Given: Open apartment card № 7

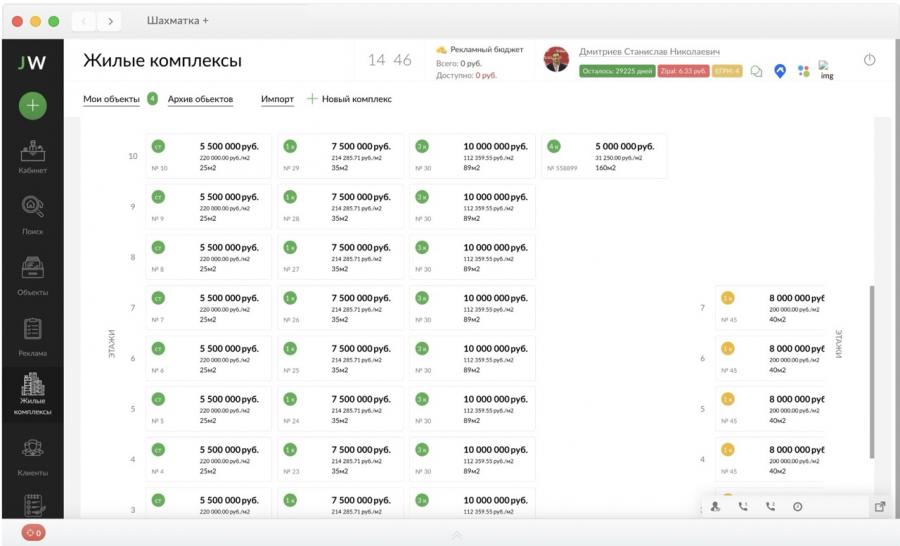Looking at the screenshot, I should click(x=208, y=308).
